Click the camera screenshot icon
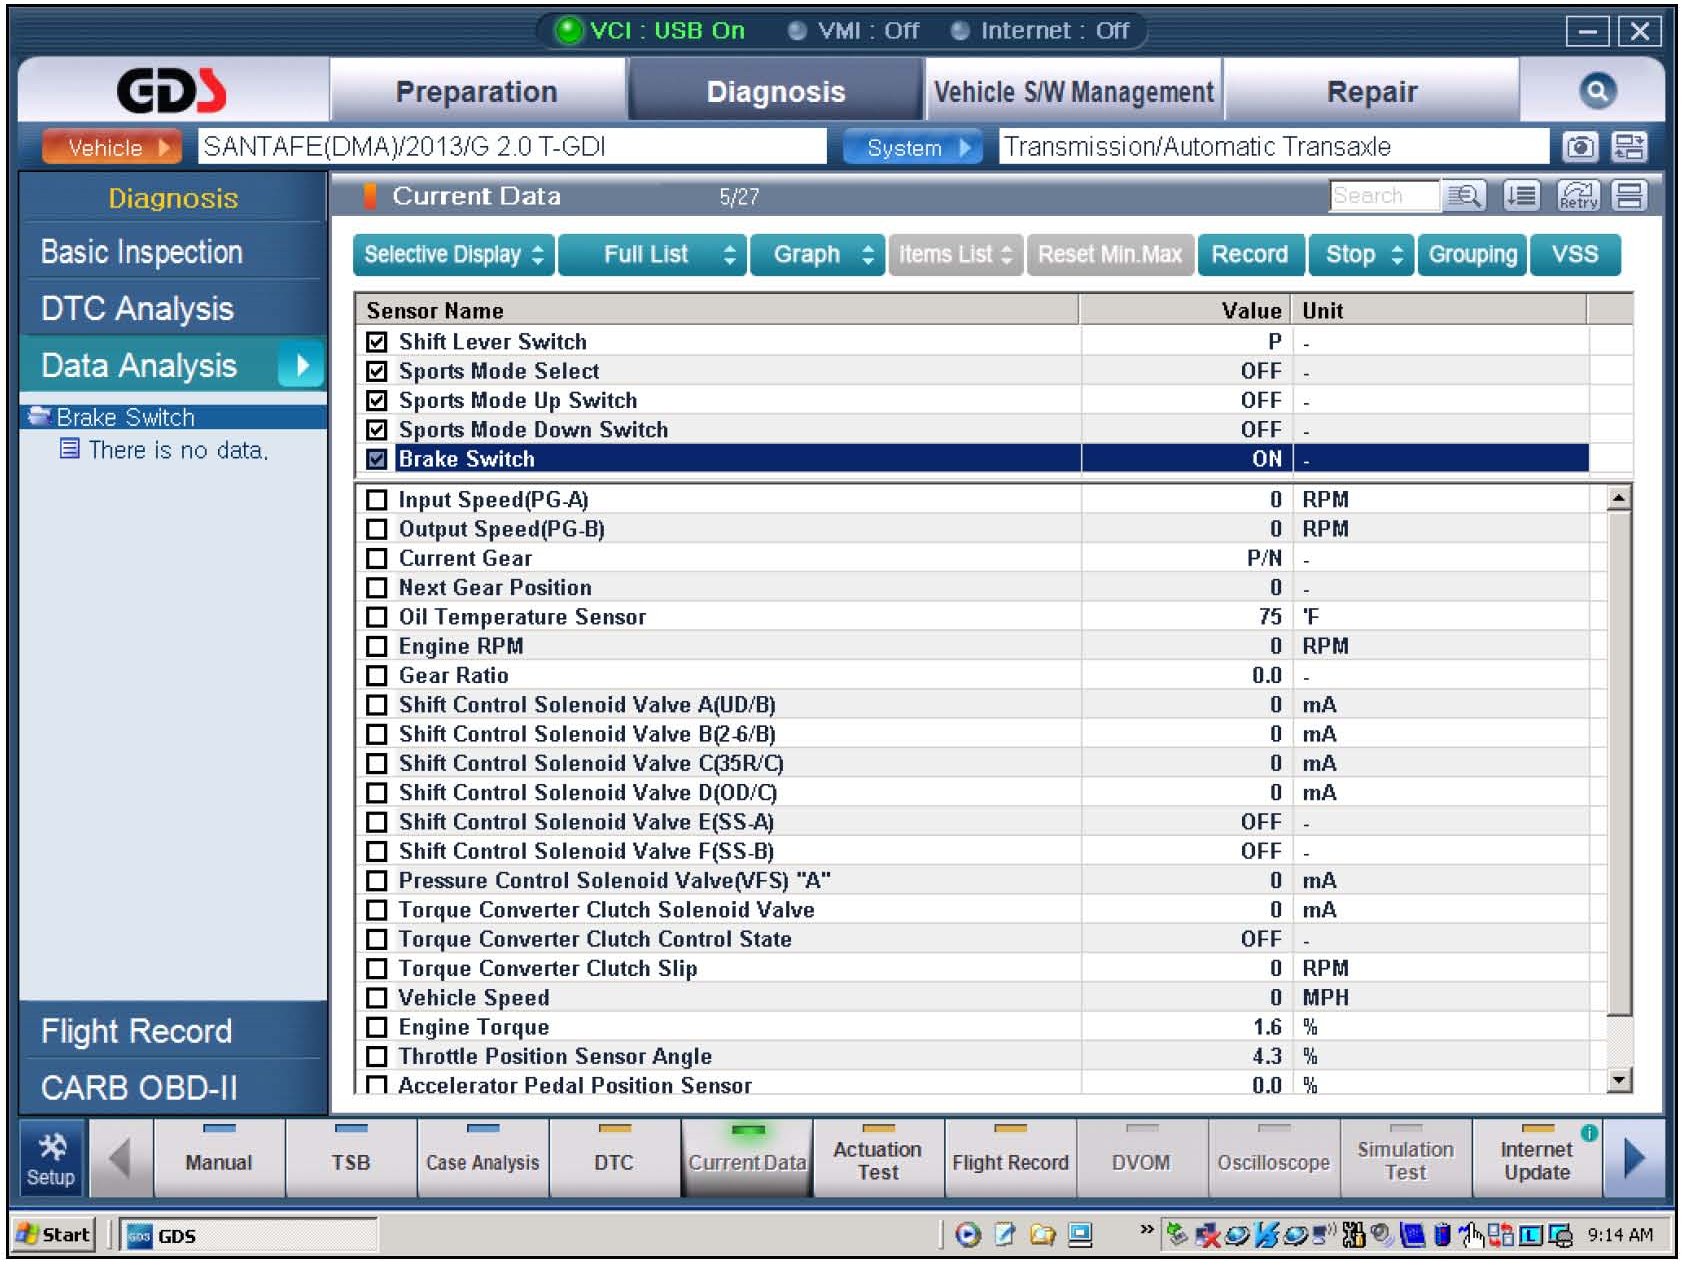 [x=1579, y=147]
